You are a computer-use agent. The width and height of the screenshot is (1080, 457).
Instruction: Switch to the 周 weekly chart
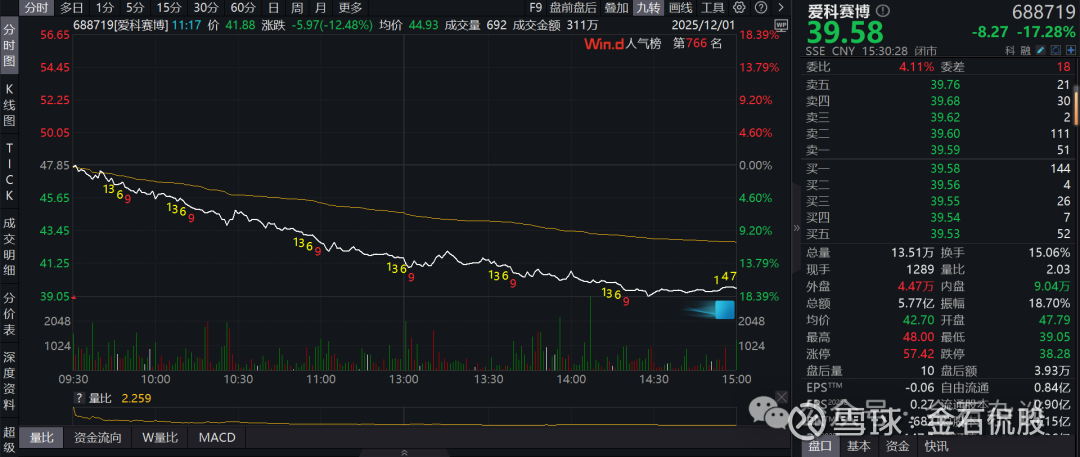click(297, 8)
